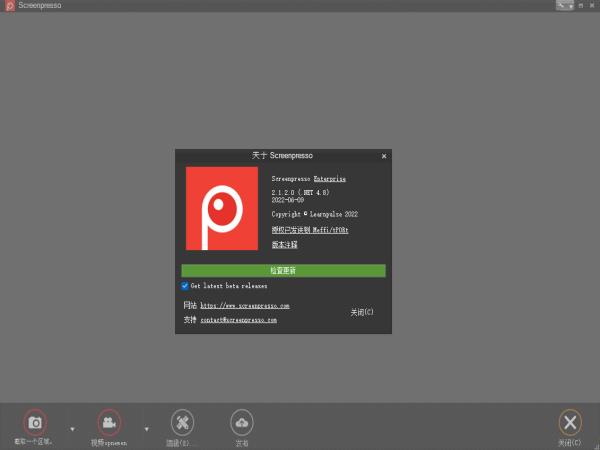This screenshot has width=600, height=450.
Task: Click the Screenpresso app icon in title bar
Action: 10,5
